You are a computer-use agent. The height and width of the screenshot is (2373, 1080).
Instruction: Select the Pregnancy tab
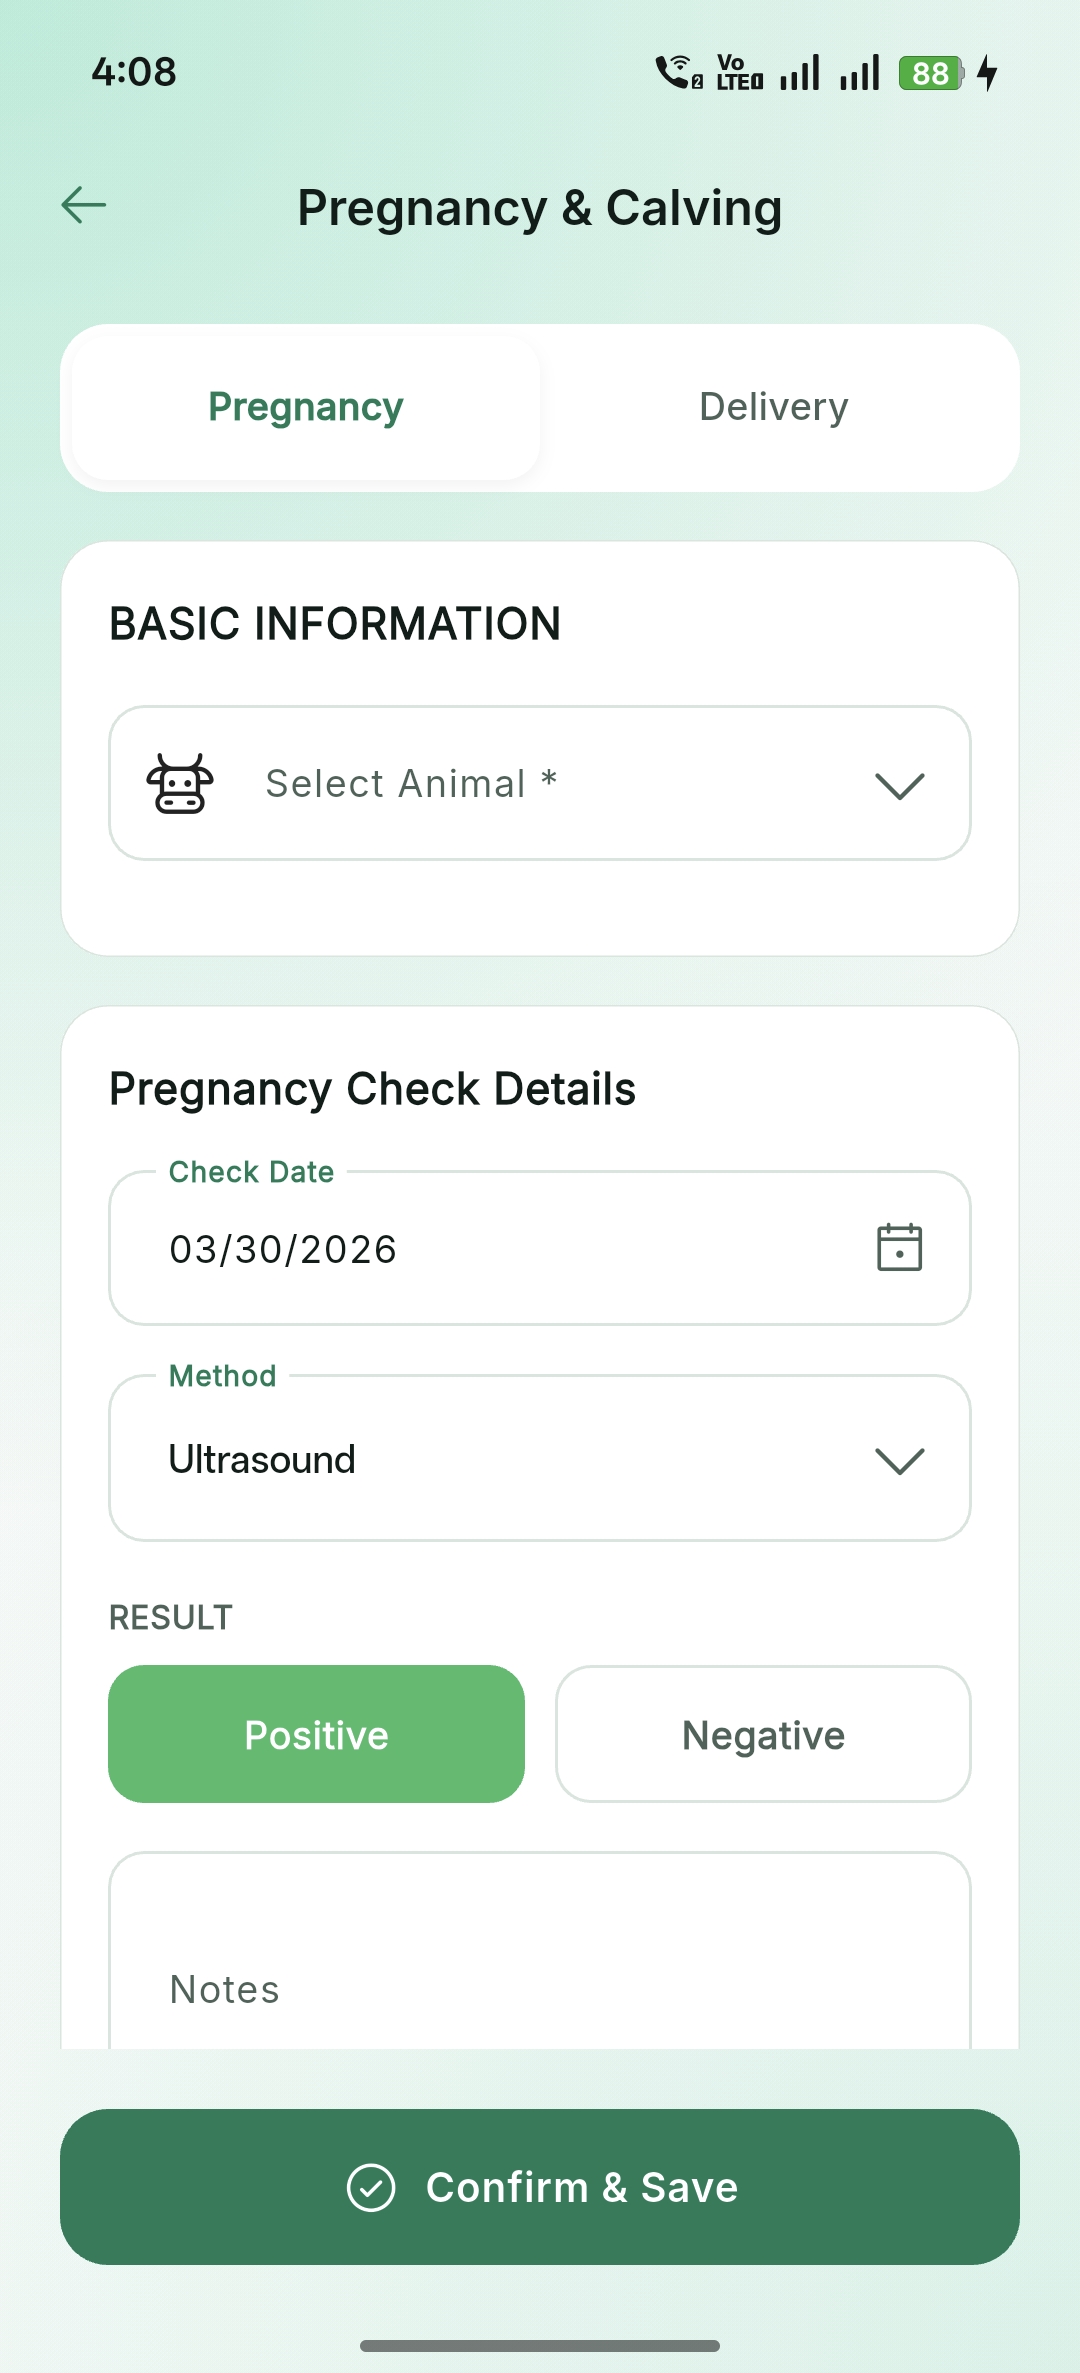305,406
